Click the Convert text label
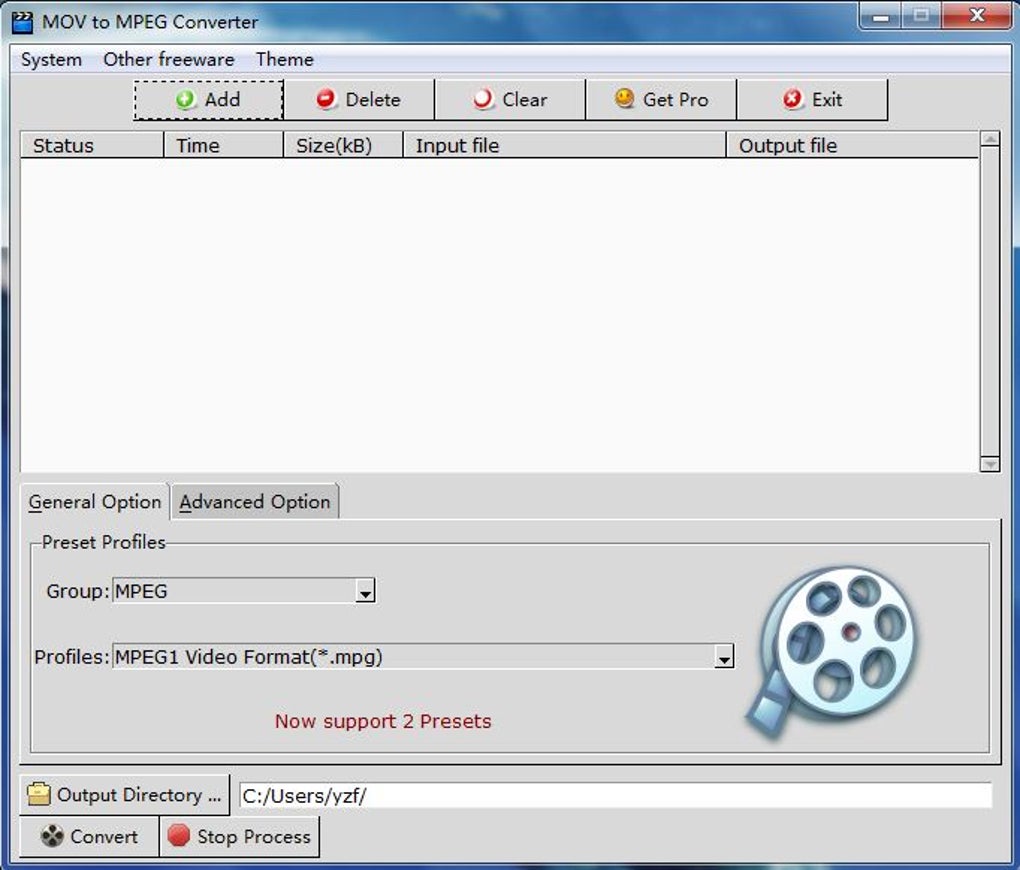Image resolution: width=1020 pixels, height=870 pixels. [x=104, y=836]
